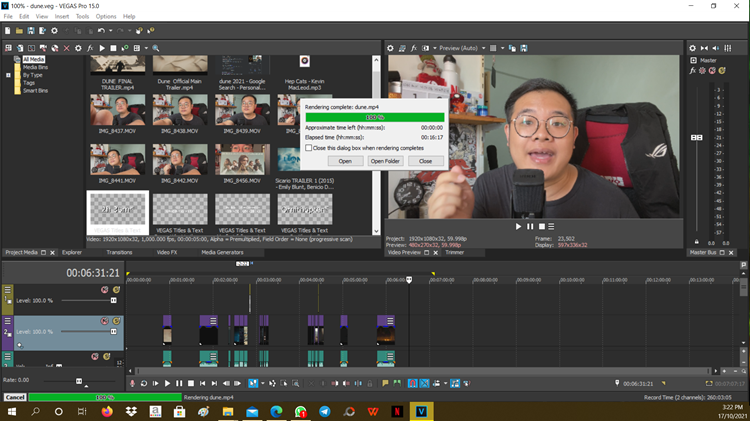
Task: Click Open in rendering complete dialog
Action: pyautogui.click(x=345, y=161)
